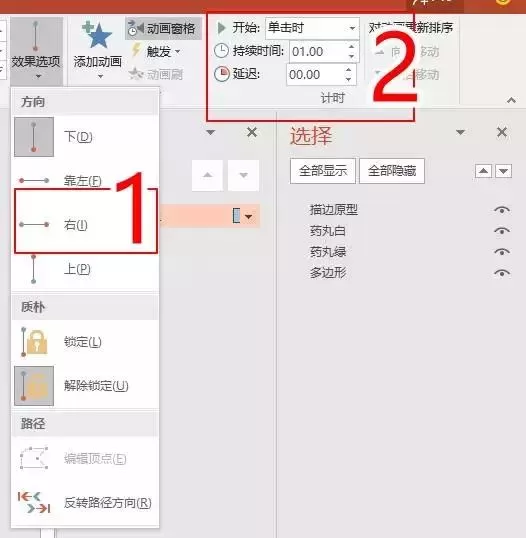Image resolution: width=526 pixels, height=538 pixels.
Task: Select the 多边形 object
Action: point(328,273)
